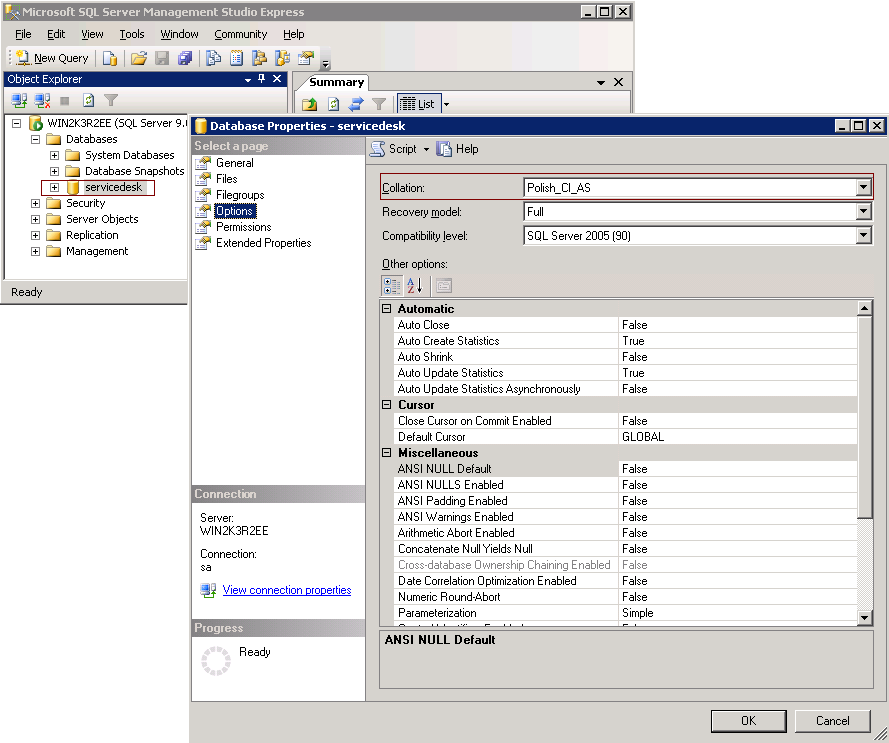Collapse the Databases tree node
Viewport: 889px width, 743px height.
[35, 139]
